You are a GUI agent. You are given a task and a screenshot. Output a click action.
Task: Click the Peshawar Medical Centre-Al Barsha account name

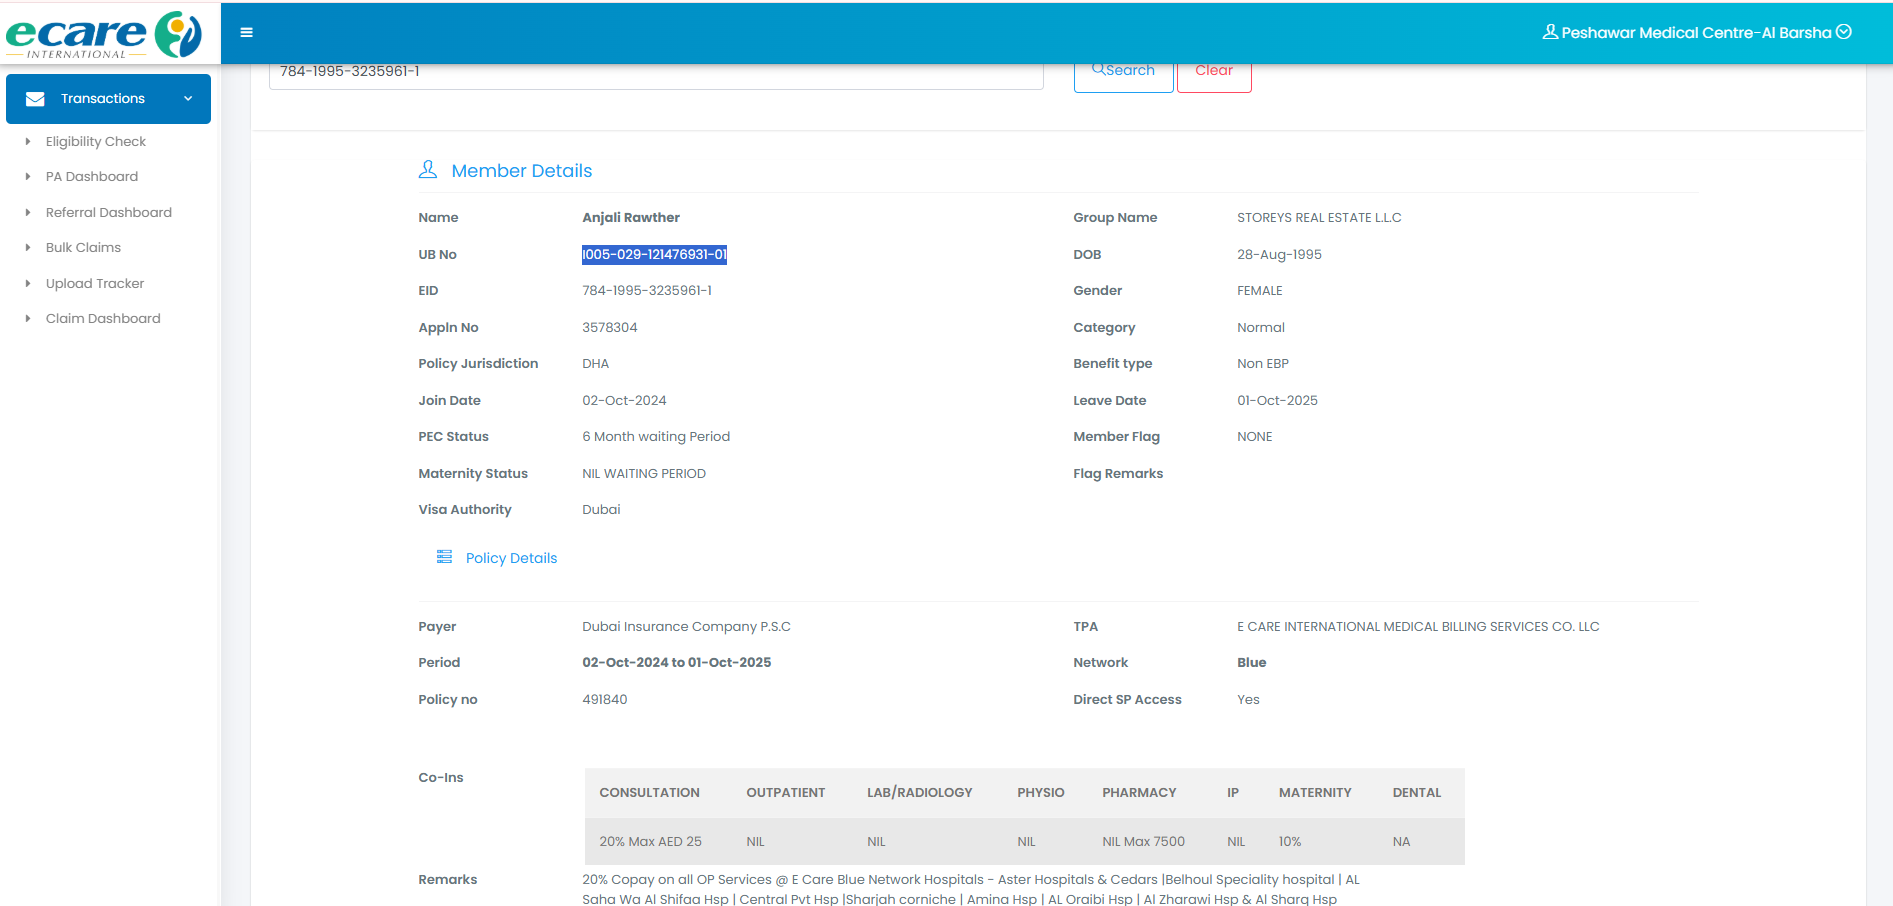[x=1696, y=33]
